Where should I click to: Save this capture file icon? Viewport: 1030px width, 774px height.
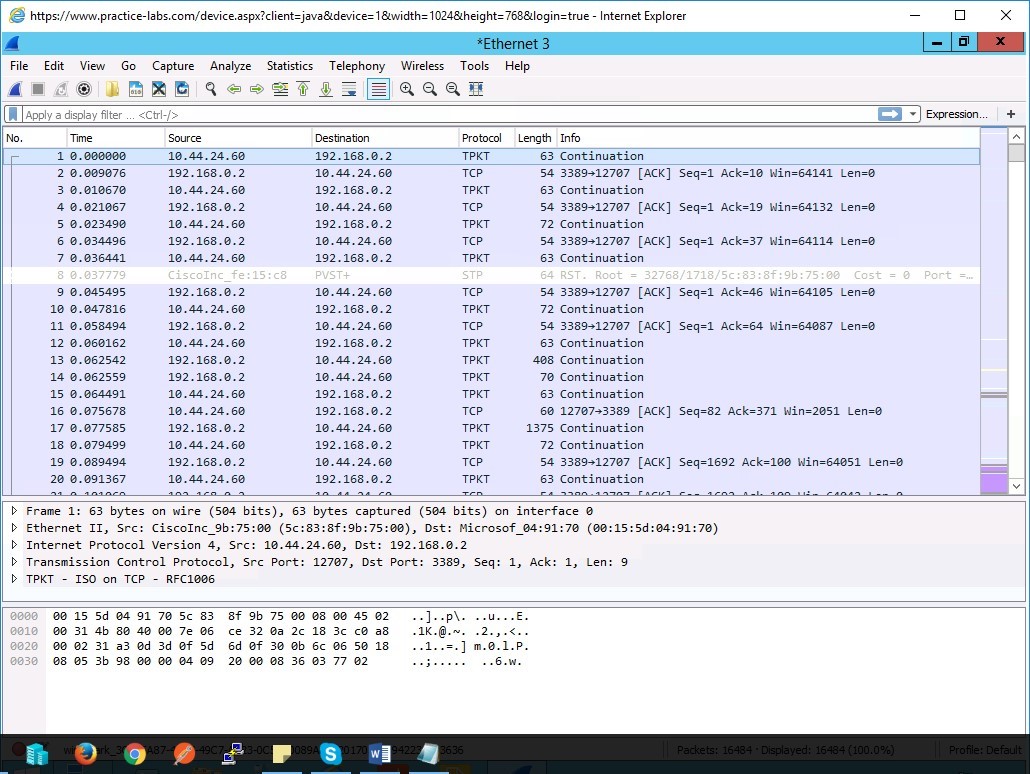coord(136,89)
